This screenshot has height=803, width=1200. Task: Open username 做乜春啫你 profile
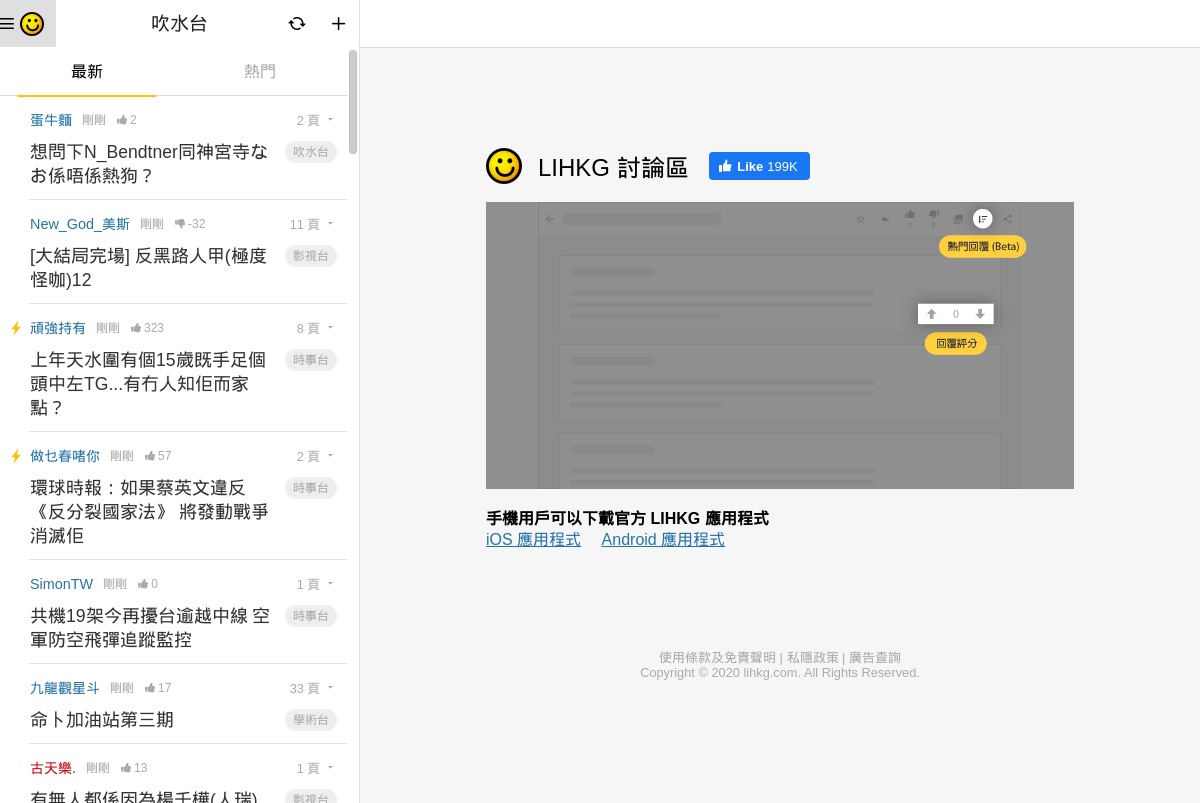(65, 456)
